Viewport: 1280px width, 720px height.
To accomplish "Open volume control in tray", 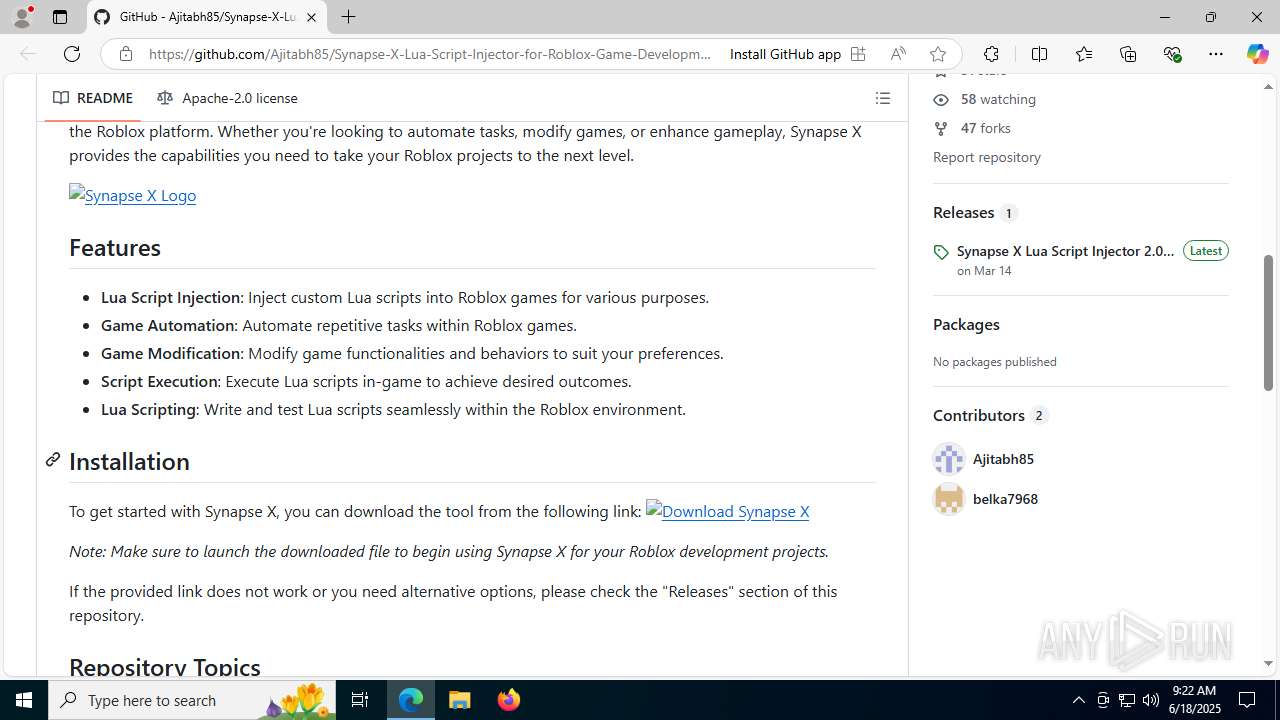I will coord(1150,700).
